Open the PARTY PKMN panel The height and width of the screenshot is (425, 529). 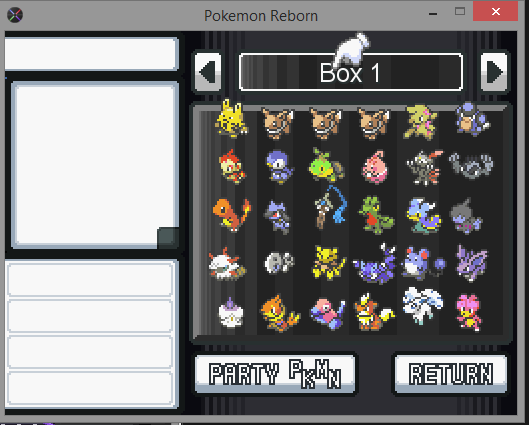275,374
